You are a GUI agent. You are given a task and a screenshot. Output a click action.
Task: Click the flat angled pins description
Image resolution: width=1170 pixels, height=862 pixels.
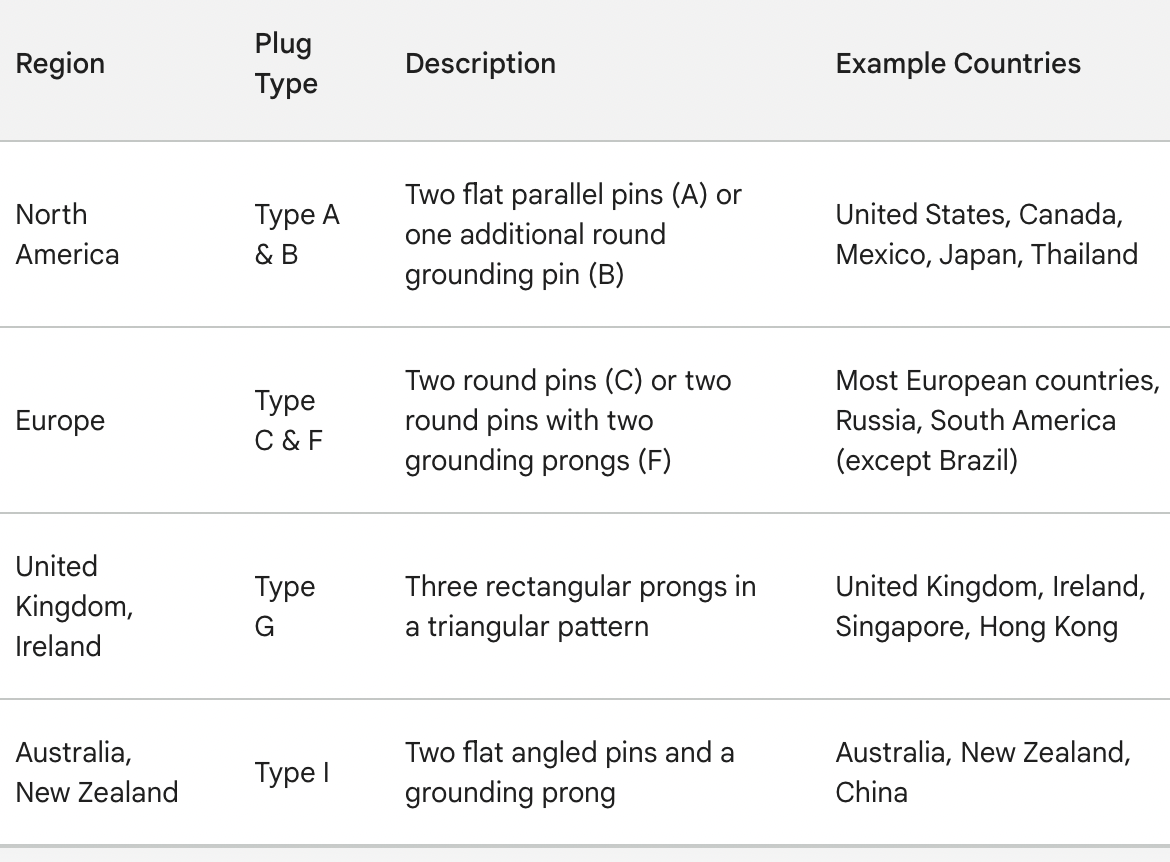coord(569,772)
